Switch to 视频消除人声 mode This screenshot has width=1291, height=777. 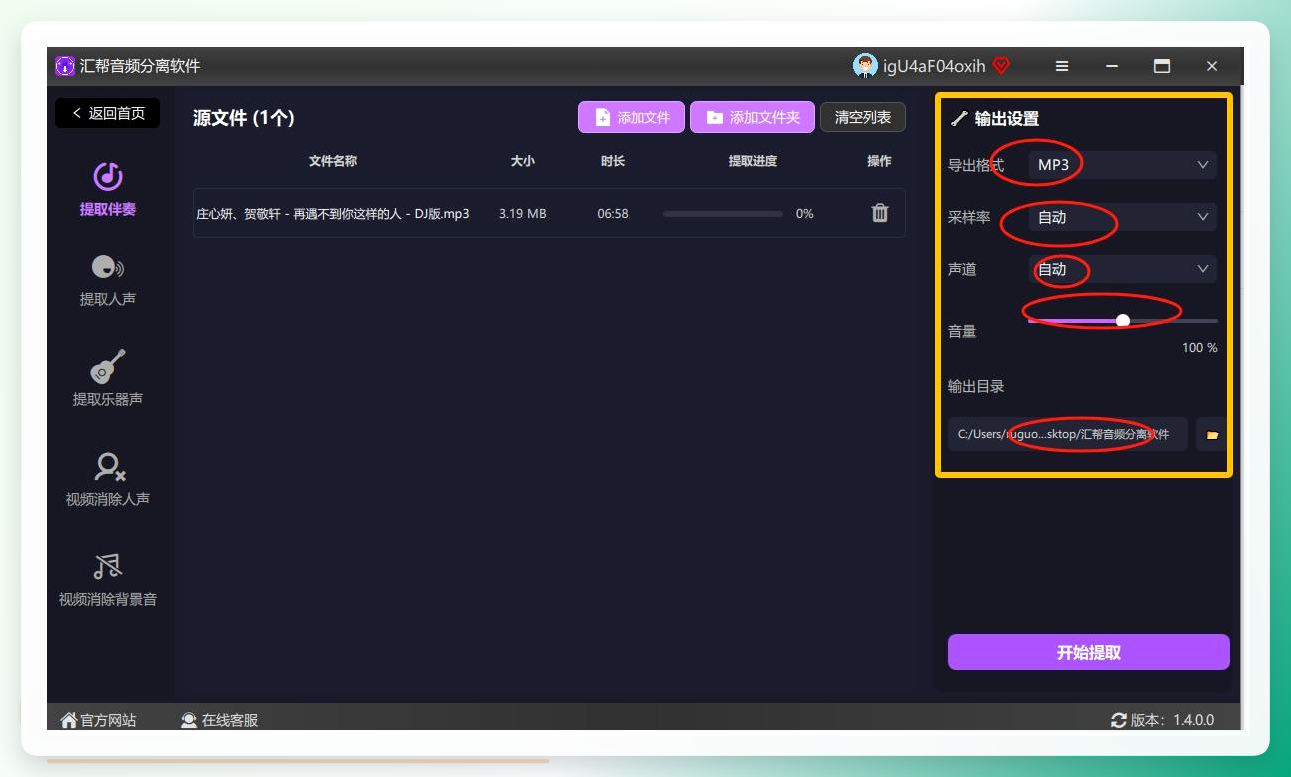coord(108,467)
